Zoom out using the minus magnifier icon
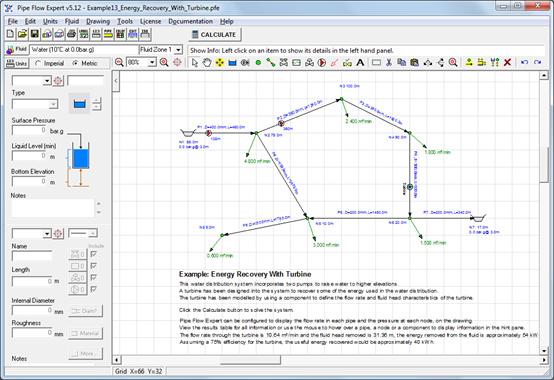 coord(119,63)
